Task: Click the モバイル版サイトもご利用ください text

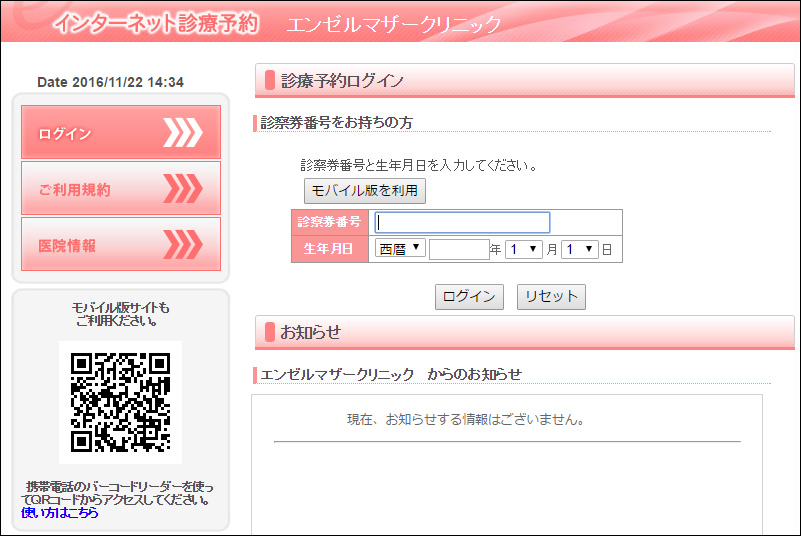Action: pyautogui.click(x=120, y=314)
